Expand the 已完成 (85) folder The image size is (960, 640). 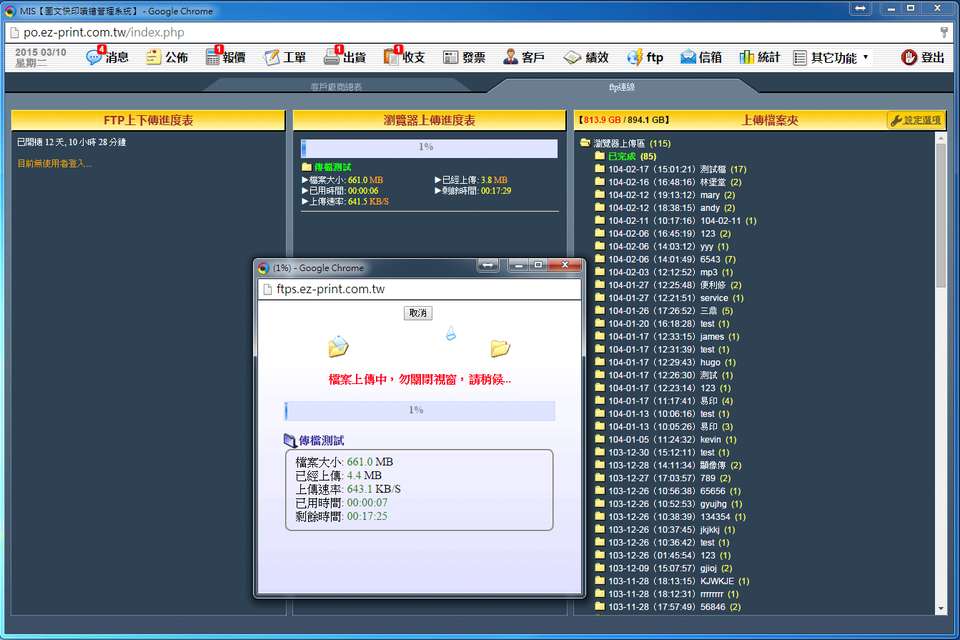(600, 156)
